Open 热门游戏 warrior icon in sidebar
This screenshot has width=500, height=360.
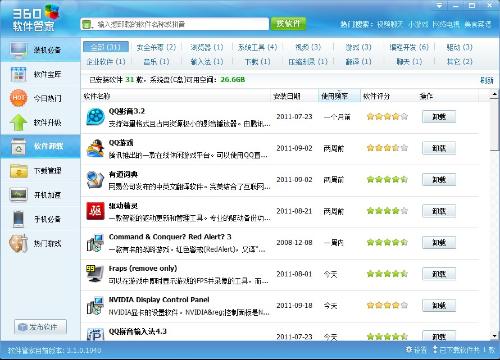[18, 243]
